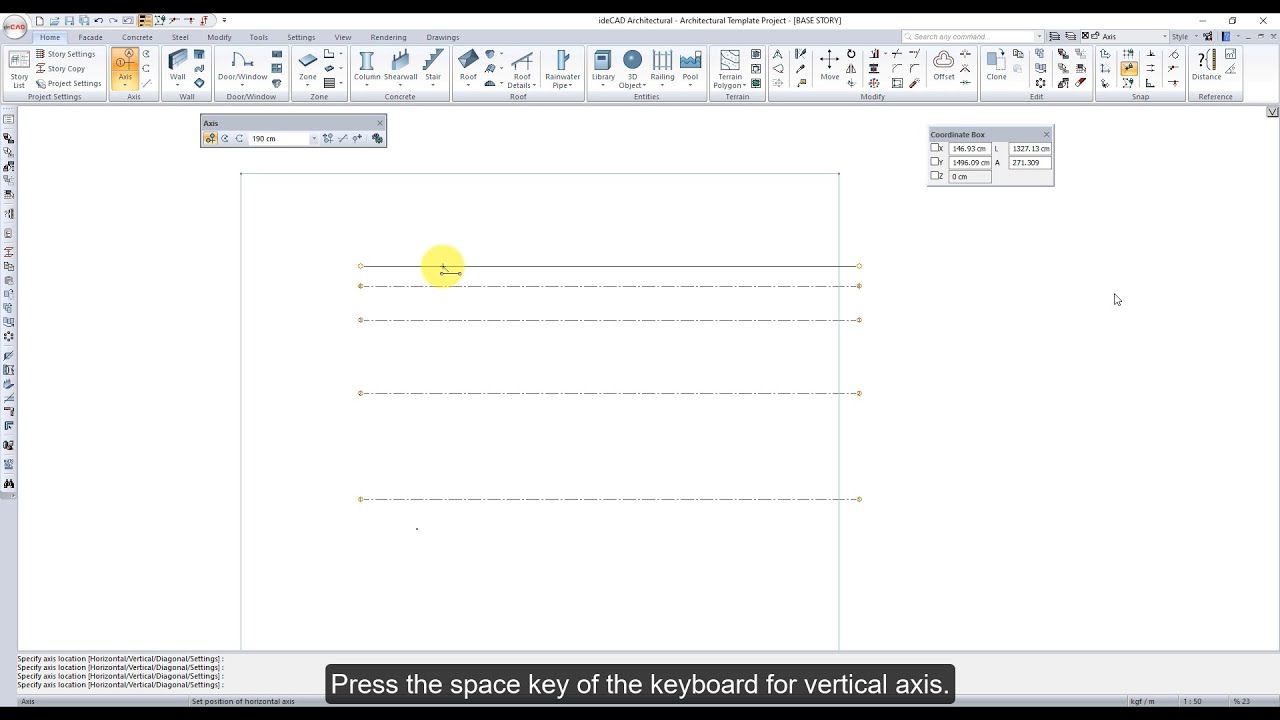Open the axis distance 190 cm dropdown
This screenshot has height=720, width=1280.
314,139
